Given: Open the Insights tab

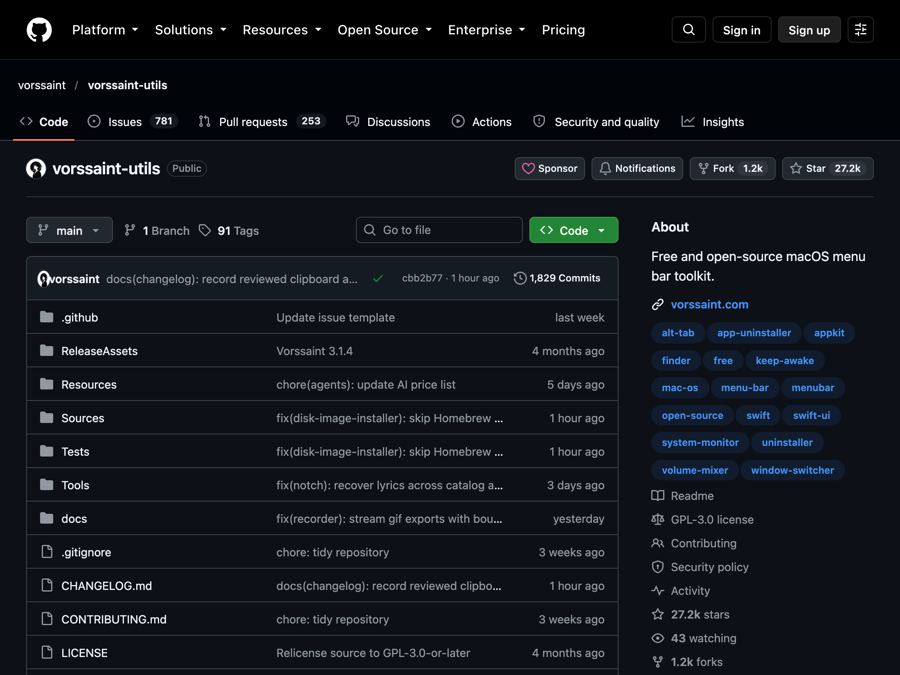Looking at the screenshot, I should [x=712, y=122].
